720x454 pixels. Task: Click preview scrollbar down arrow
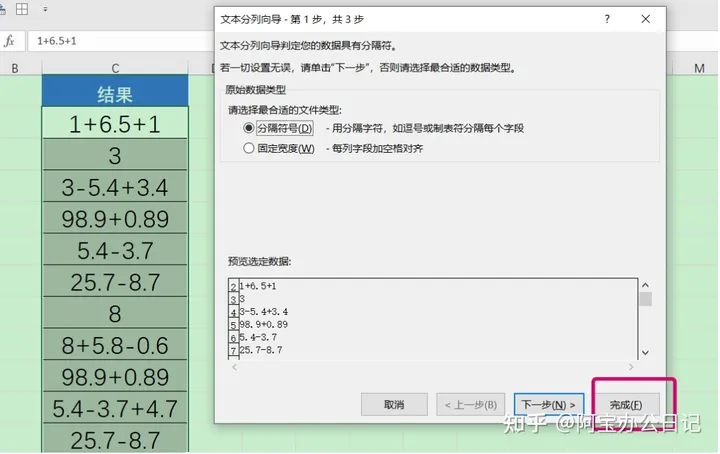click(x=645, y=352)
